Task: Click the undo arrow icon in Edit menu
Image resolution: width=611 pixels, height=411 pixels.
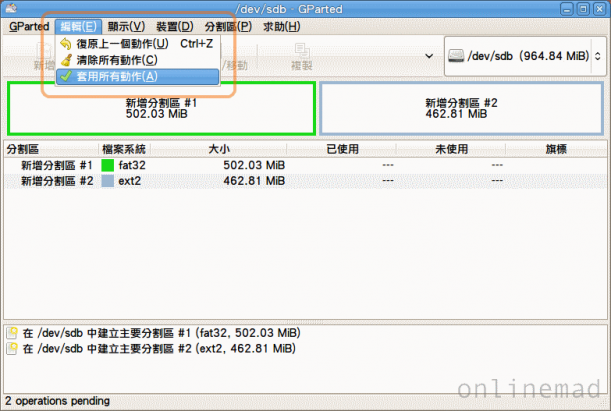Action: [x=66, y=44]
